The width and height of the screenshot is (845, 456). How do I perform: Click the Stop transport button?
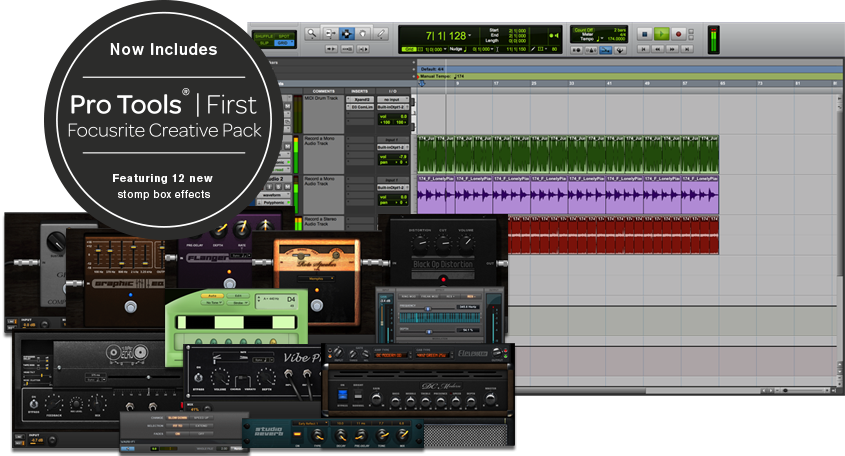click(645, 34)
